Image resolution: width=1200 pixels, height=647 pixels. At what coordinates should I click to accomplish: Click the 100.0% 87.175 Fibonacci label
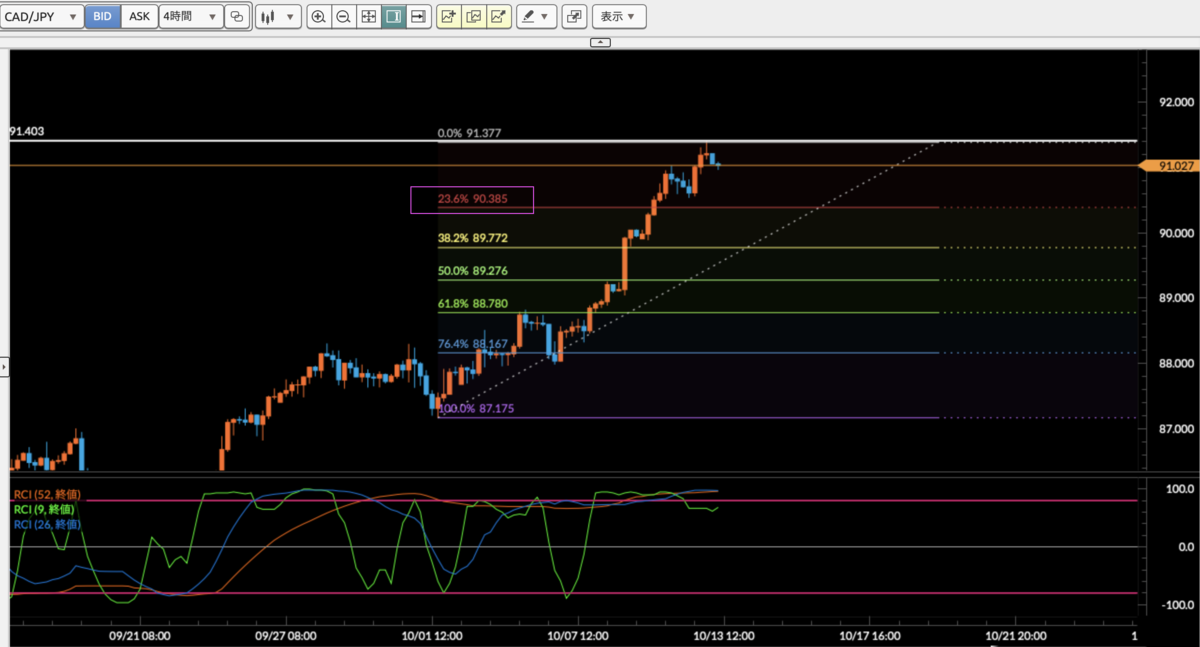476,409
